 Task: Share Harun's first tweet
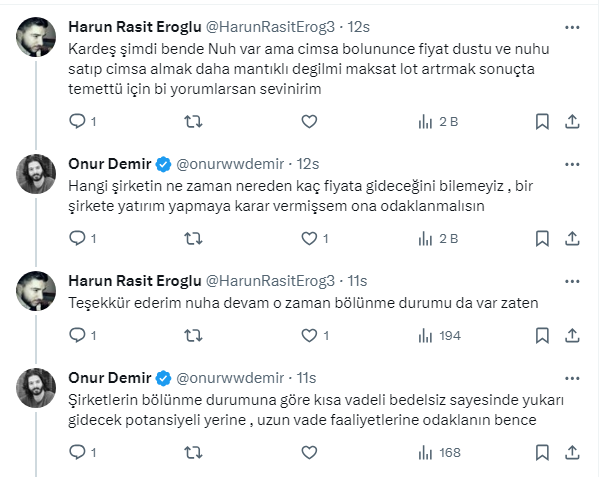[x=572, y=121]
